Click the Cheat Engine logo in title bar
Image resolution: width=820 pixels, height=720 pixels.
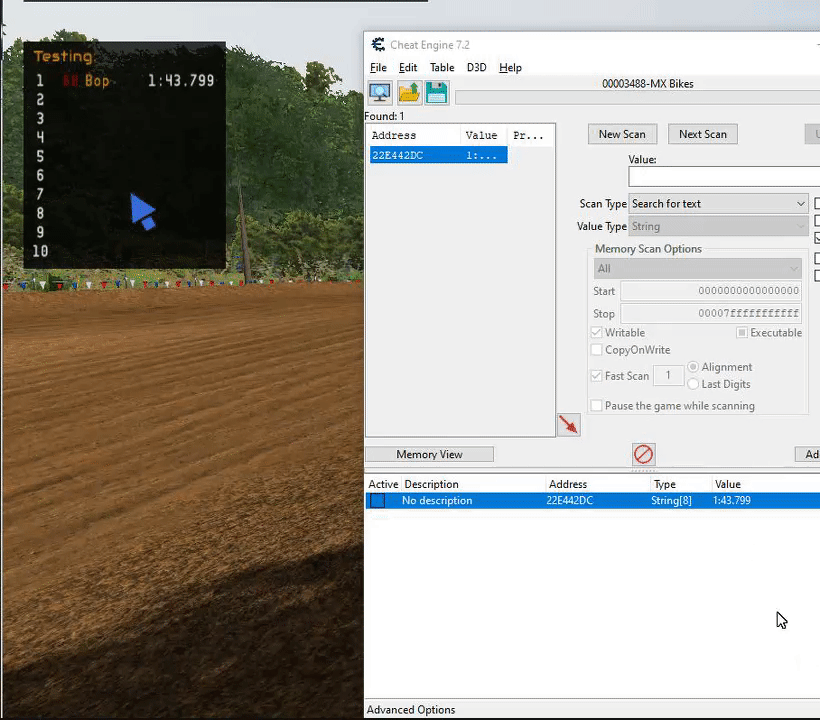pyautogui.click(x=378, y=45)
